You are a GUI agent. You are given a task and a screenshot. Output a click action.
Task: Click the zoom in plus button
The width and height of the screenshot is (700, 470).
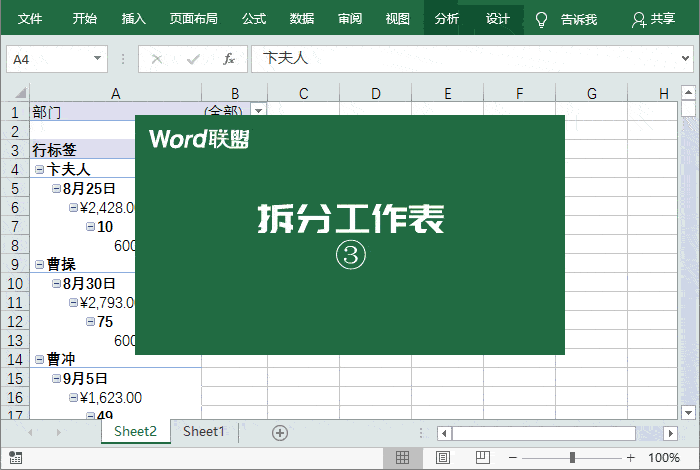point(630,458)
